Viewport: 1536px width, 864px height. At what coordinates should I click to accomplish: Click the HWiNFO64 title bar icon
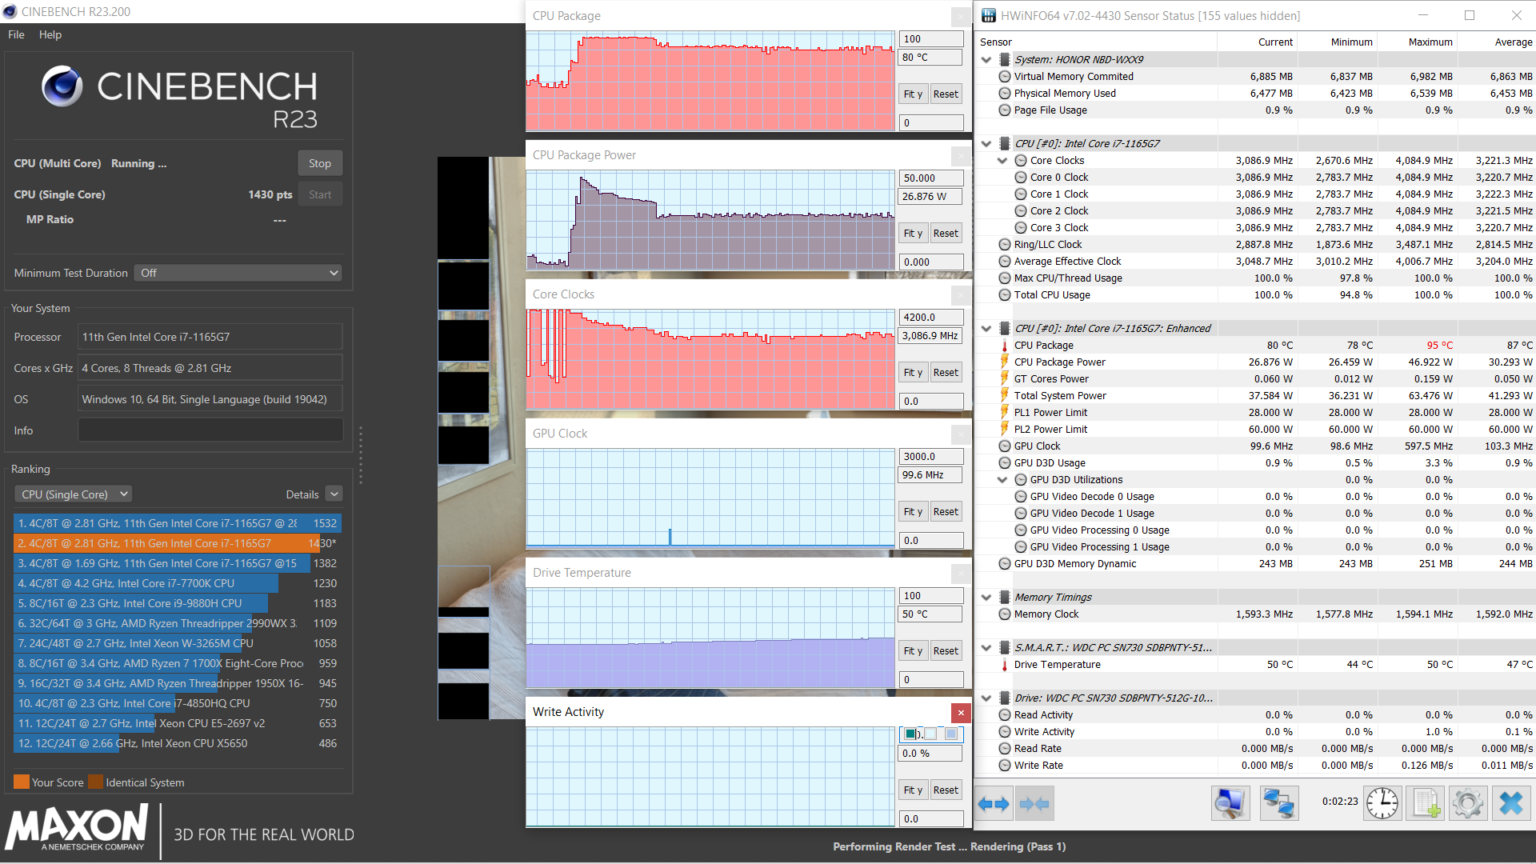(989, 15)
